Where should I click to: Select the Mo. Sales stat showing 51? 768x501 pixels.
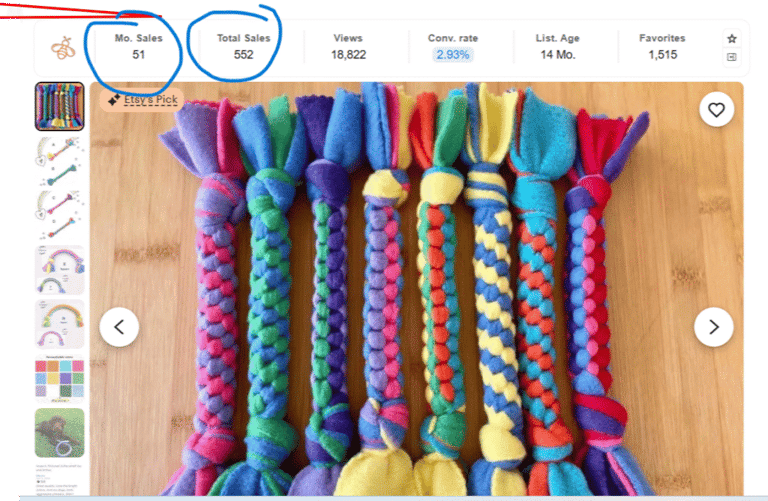(139, 47)
